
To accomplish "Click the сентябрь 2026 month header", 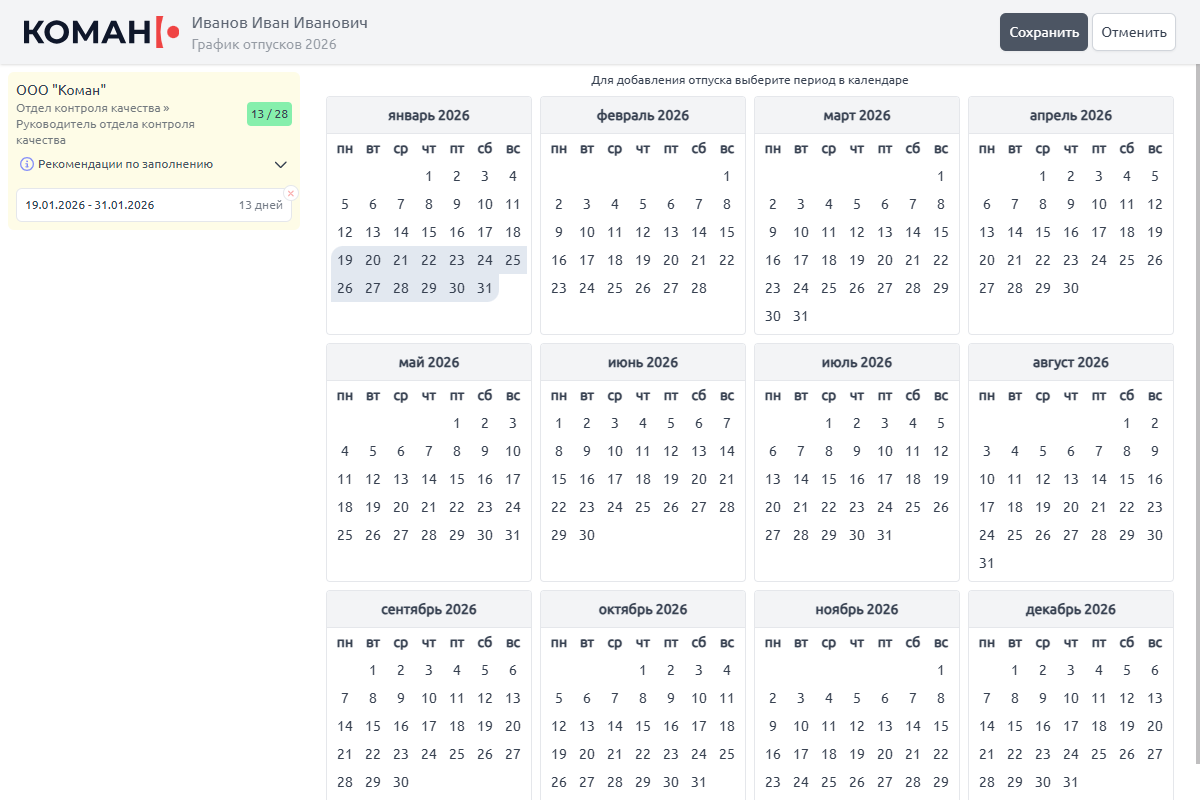I will click(428, 609).
